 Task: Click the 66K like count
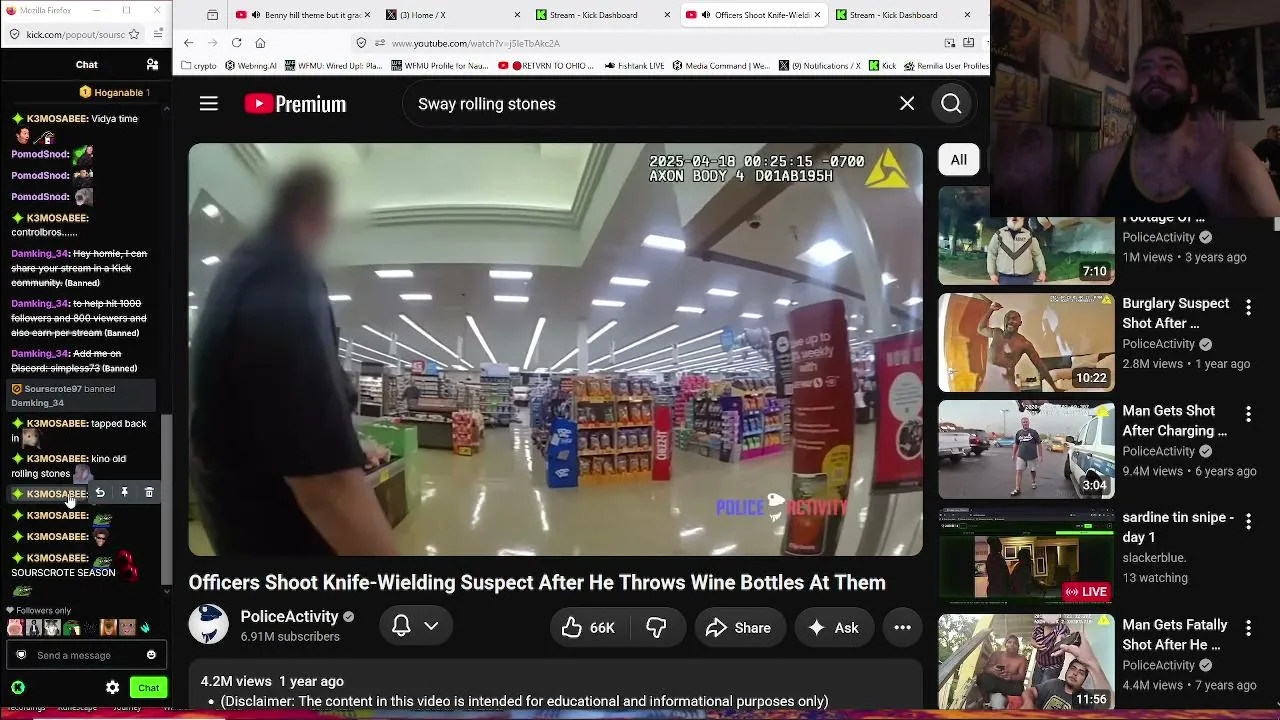602,628
